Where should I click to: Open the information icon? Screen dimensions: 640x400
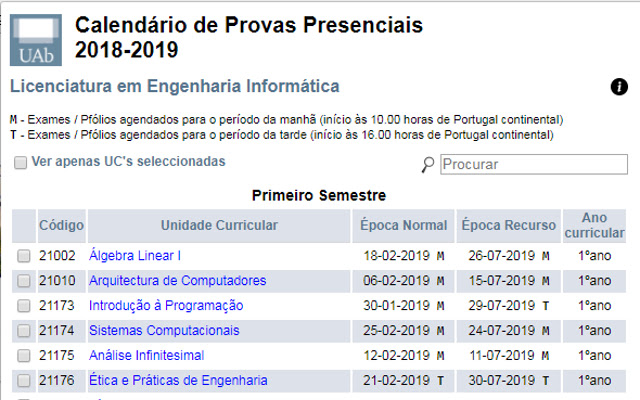click(x=619, y=87)
